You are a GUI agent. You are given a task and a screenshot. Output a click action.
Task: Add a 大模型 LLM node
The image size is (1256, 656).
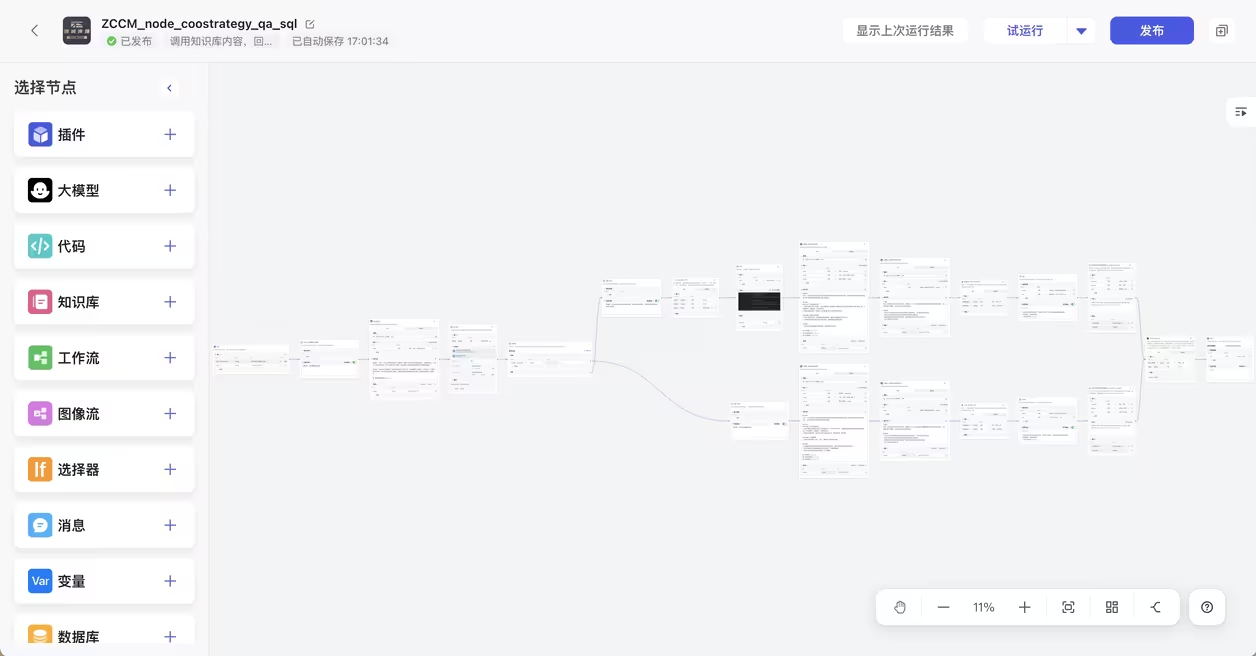pyautogui.click(x=170, y=190)
